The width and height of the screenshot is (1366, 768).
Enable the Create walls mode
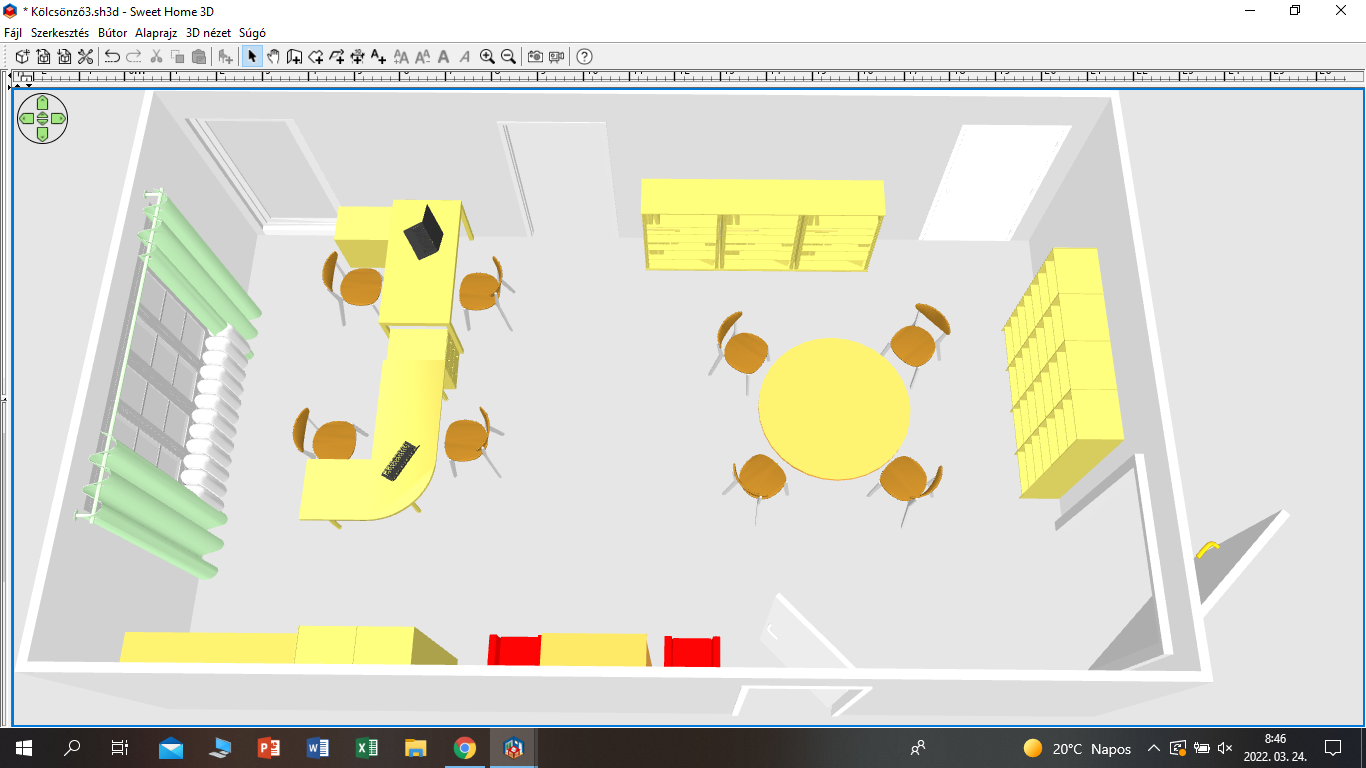pyautogui.click(x=294, y=57)
